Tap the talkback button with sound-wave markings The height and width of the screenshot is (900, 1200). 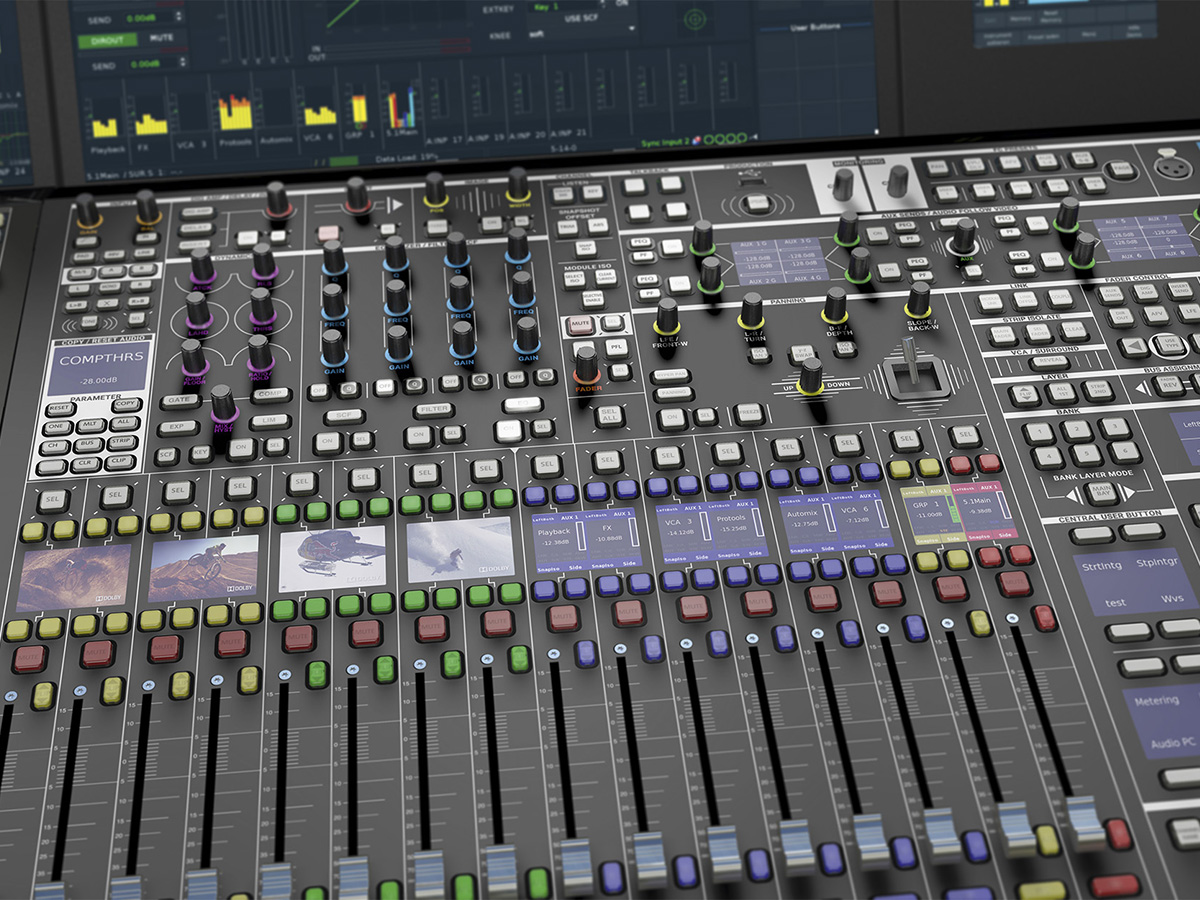coord(758,203)
